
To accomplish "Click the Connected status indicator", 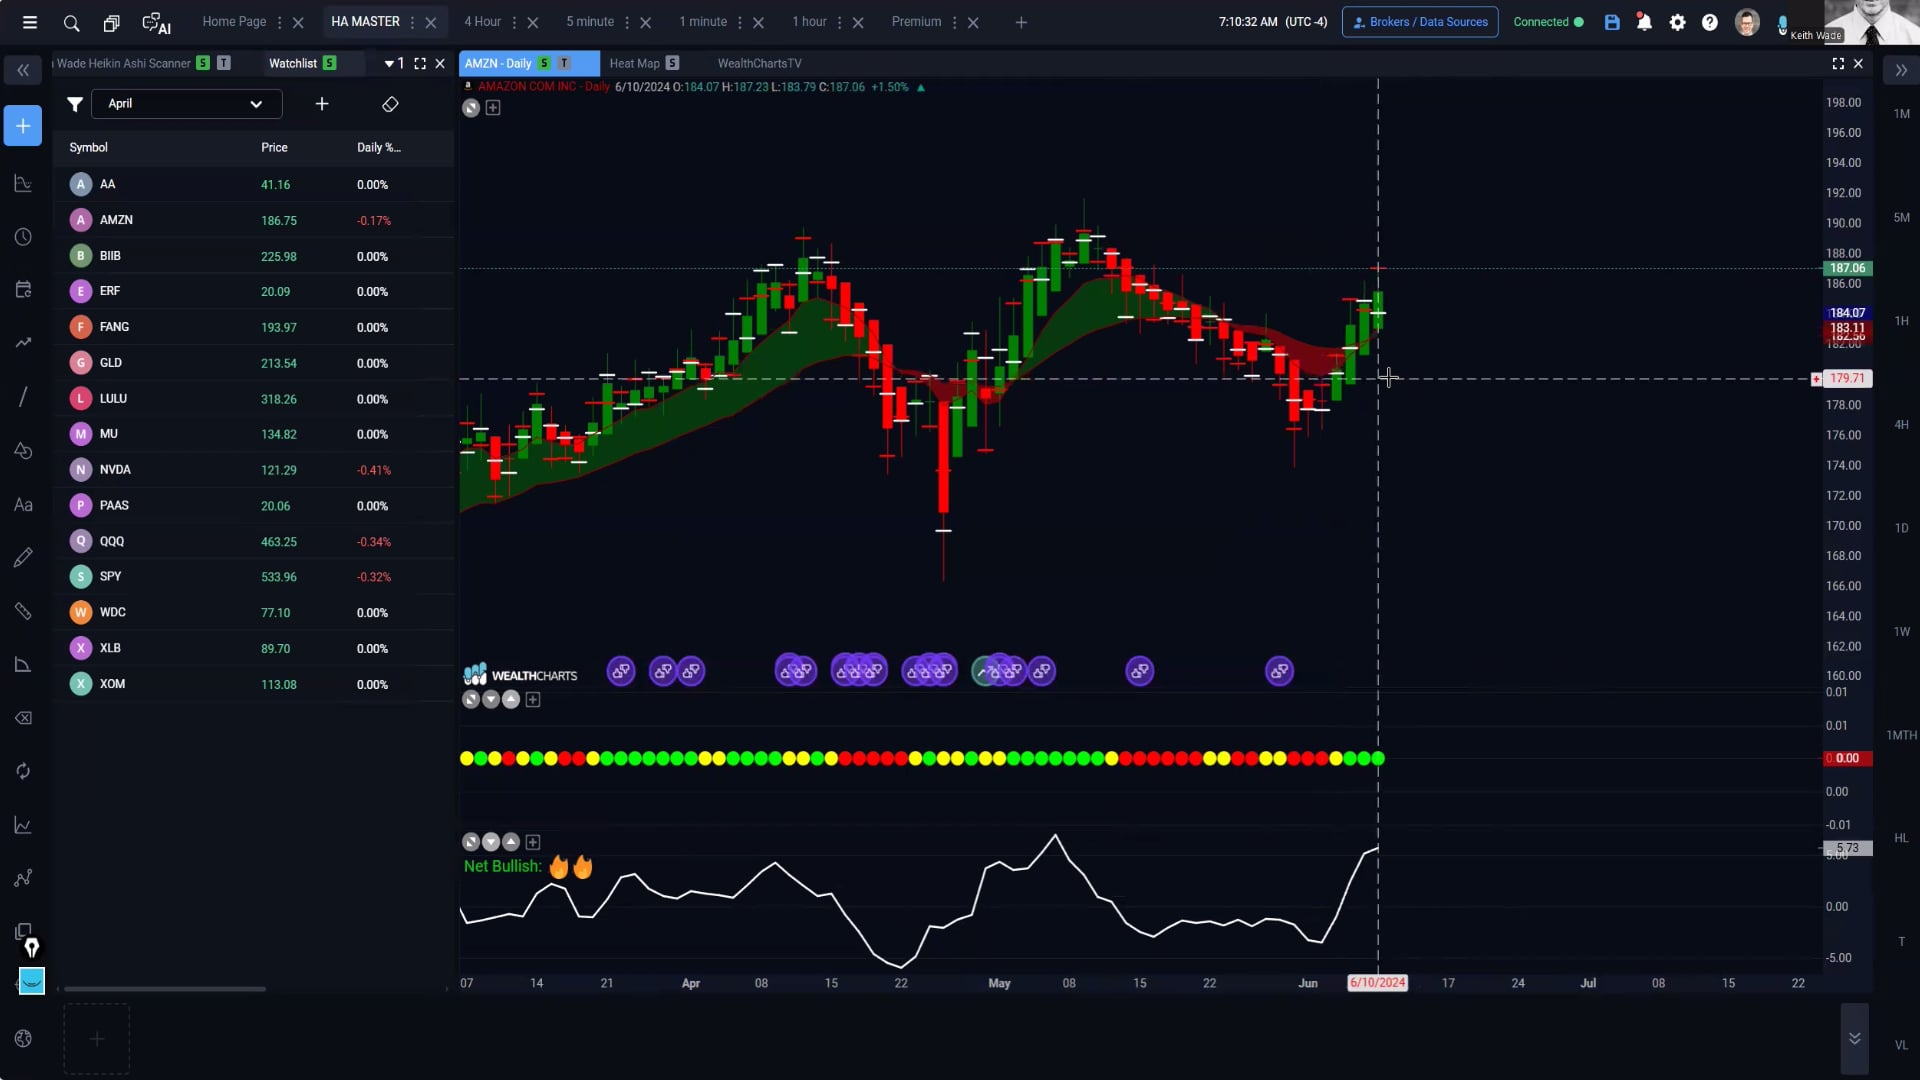I will pyautogui.click(x=1548, y=22).
